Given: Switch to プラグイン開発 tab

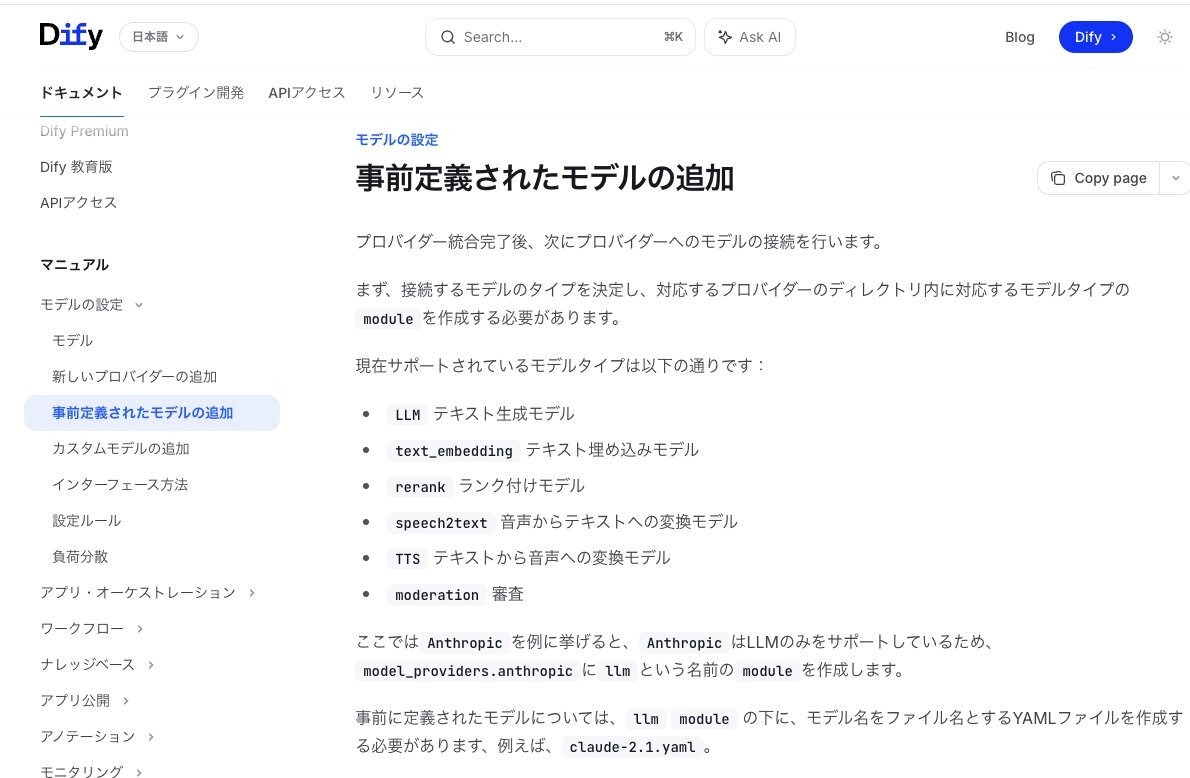Looking at the screenshot, I should coord(196,93).
